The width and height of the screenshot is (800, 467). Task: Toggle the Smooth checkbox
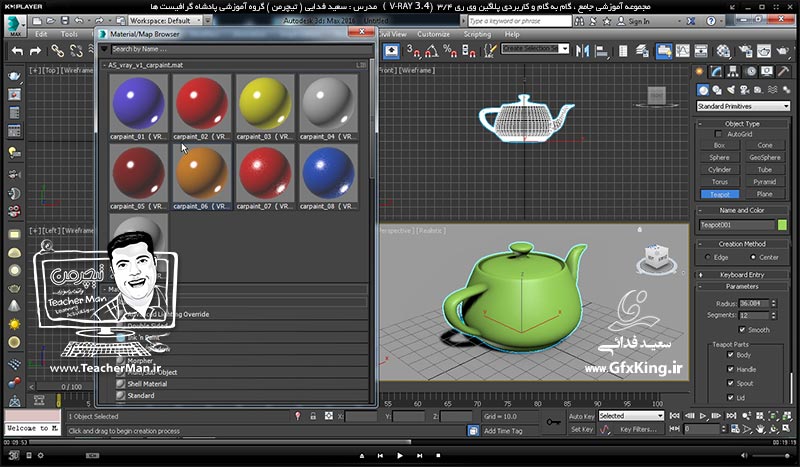742,330
